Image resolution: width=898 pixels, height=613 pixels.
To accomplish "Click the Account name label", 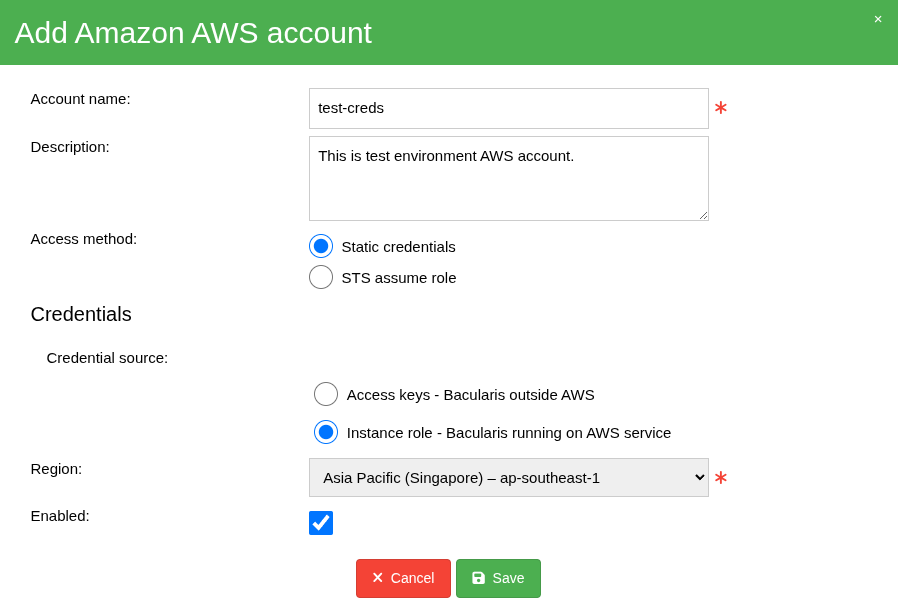I will 80,99.
